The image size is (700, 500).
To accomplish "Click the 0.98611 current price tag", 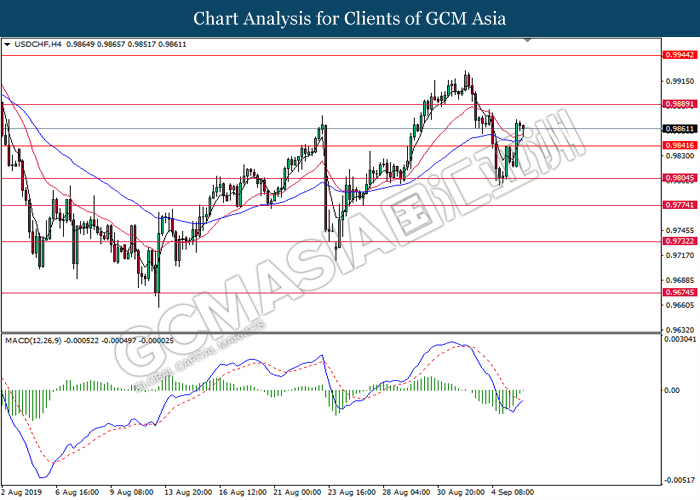I will coord(678,128).
